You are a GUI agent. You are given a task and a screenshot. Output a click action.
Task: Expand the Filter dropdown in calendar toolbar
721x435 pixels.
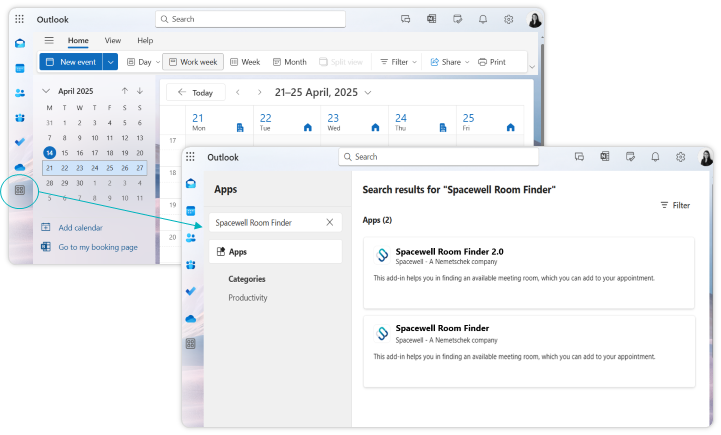pyautogui.click(x=414, y=62)
